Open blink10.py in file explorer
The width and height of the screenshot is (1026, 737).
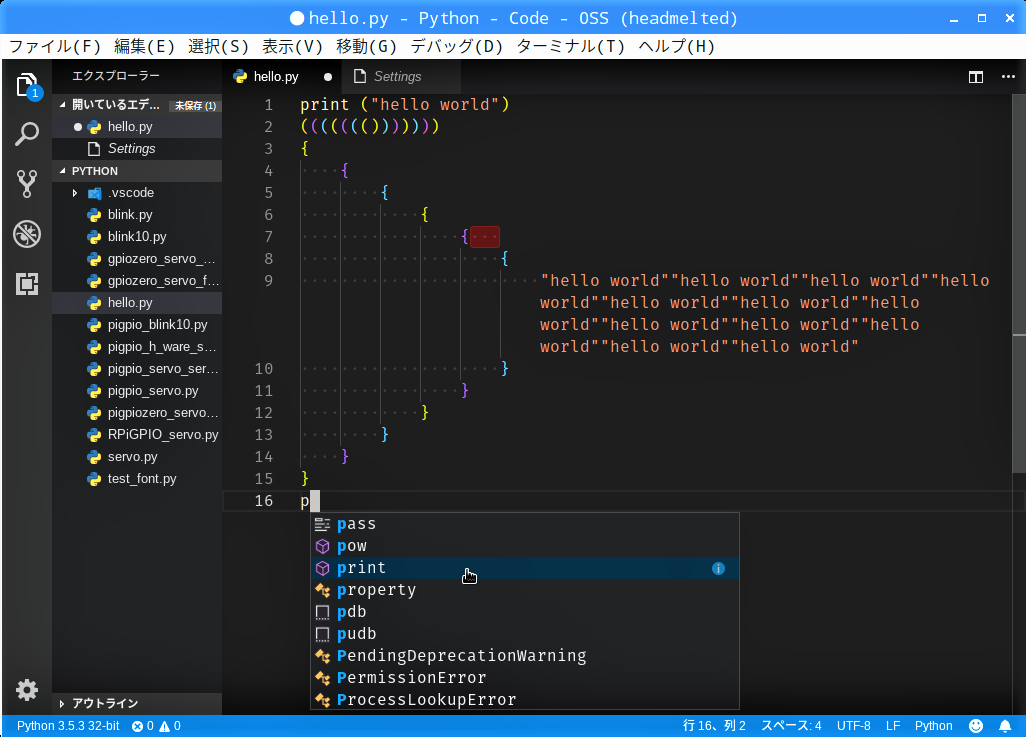point(137,237)
